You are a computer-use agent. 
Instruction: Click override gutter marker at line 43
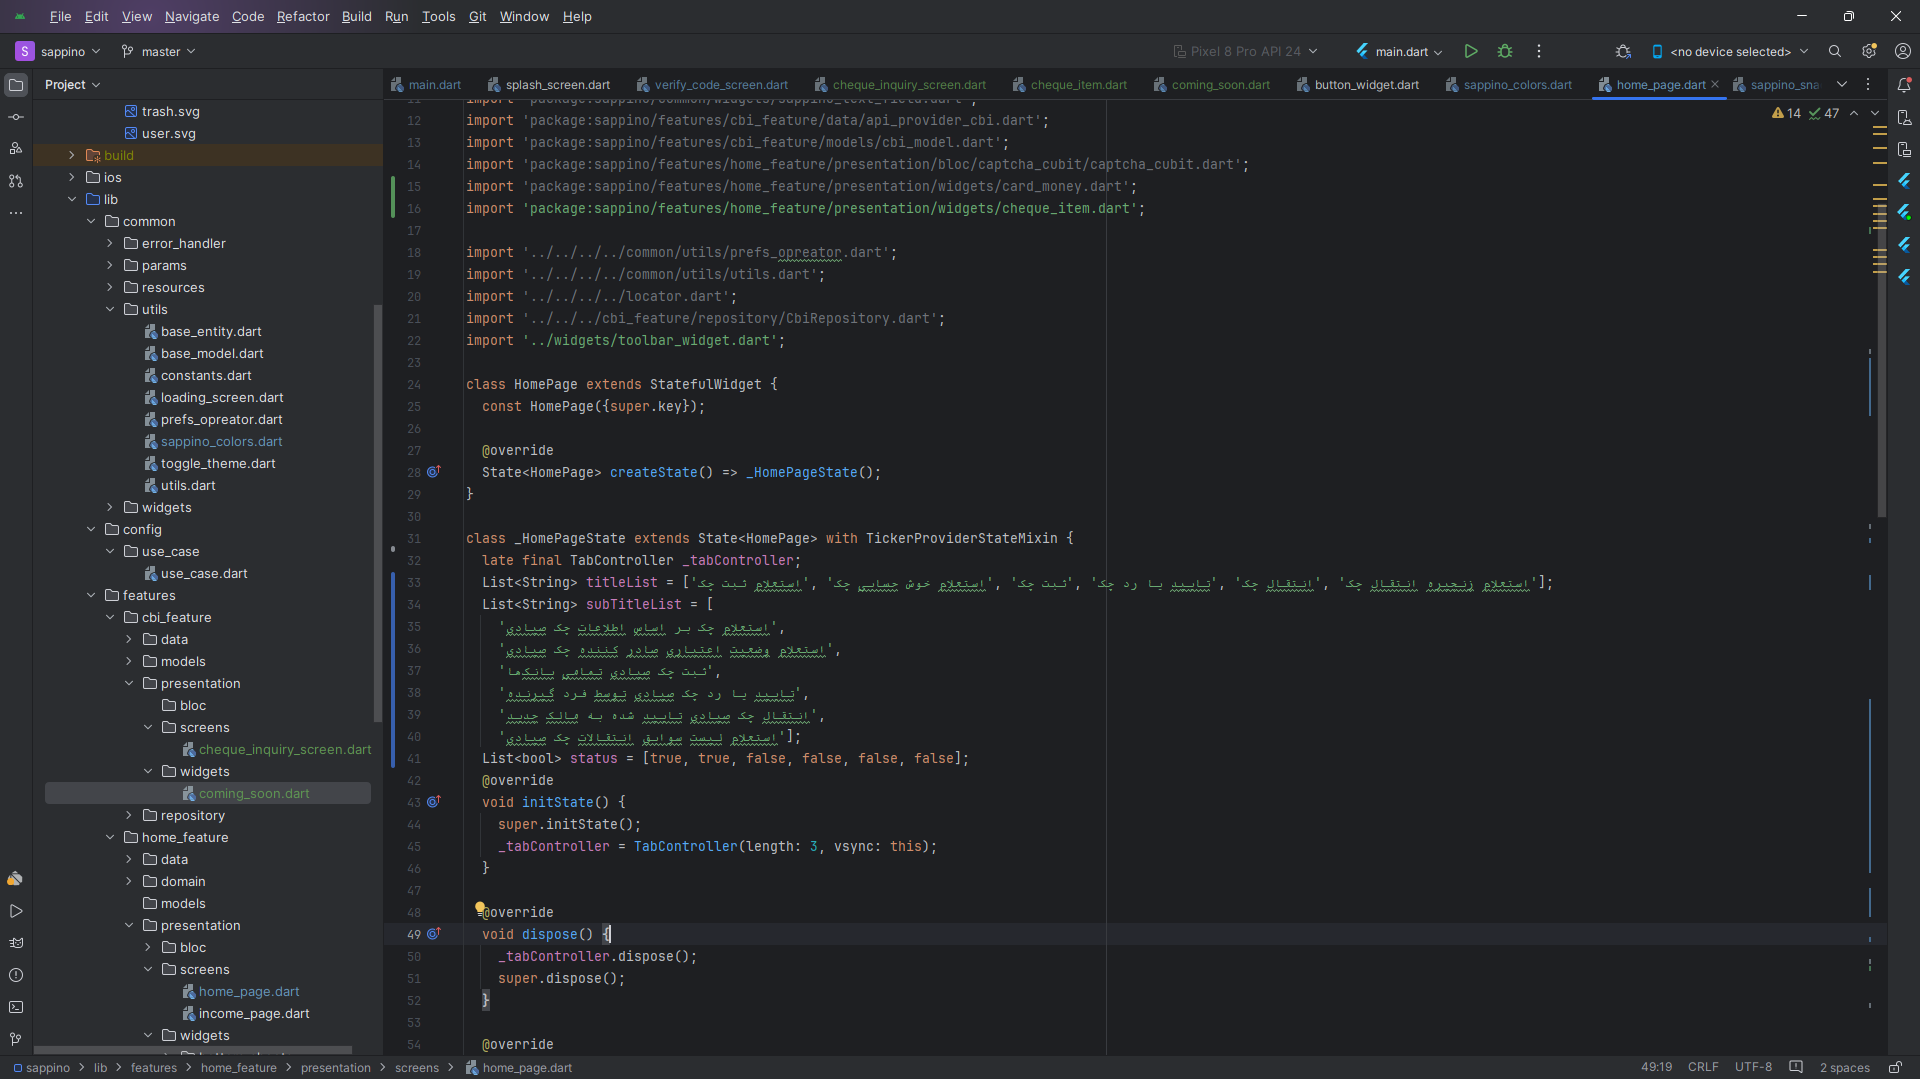pos(434,802)
